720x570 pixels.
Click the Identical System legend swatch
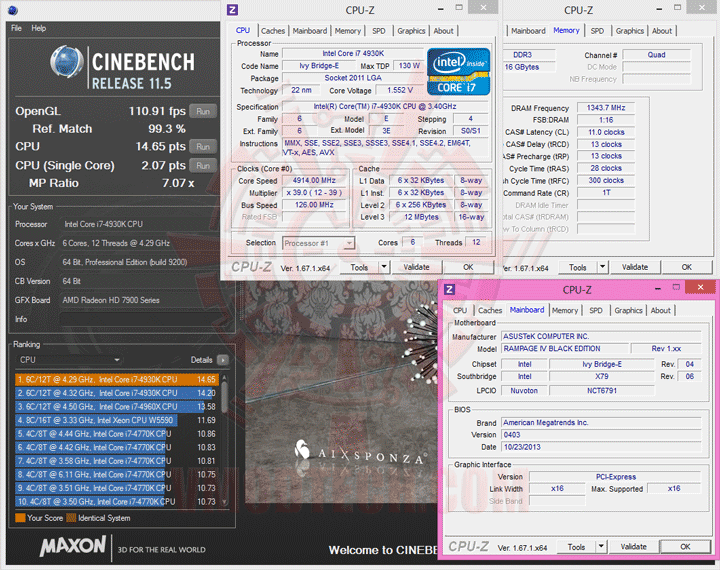71,518
